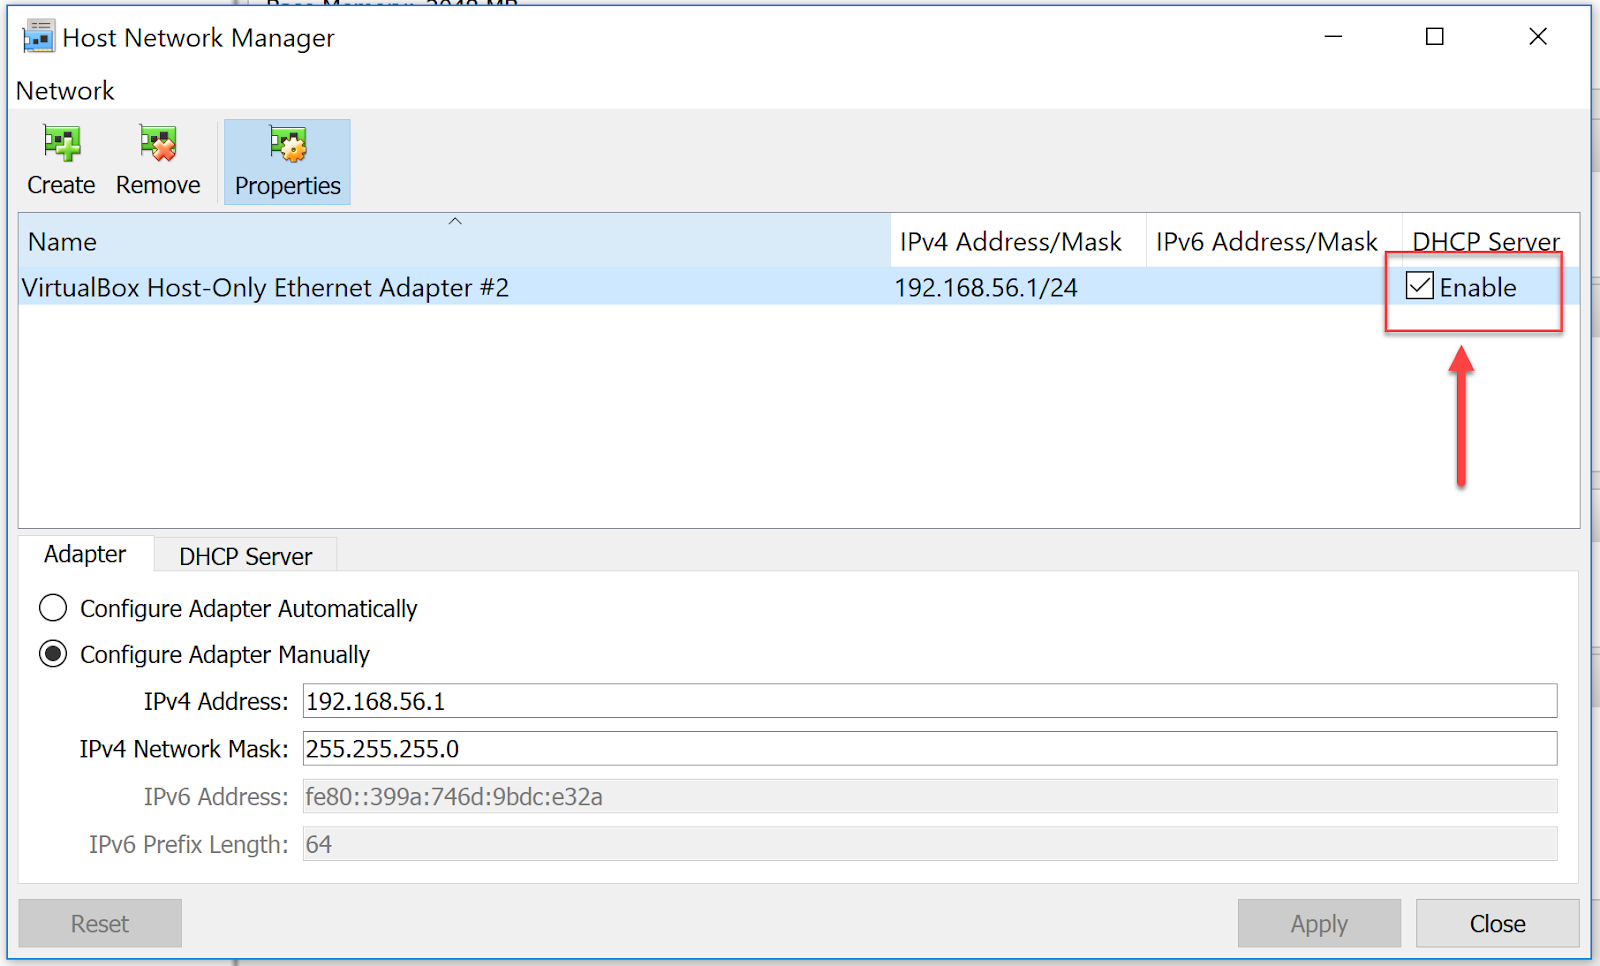The width and height of the screenshot is (1600, 966).
Task: Switch to the DHCP Server tab
Action: (245, 555)
